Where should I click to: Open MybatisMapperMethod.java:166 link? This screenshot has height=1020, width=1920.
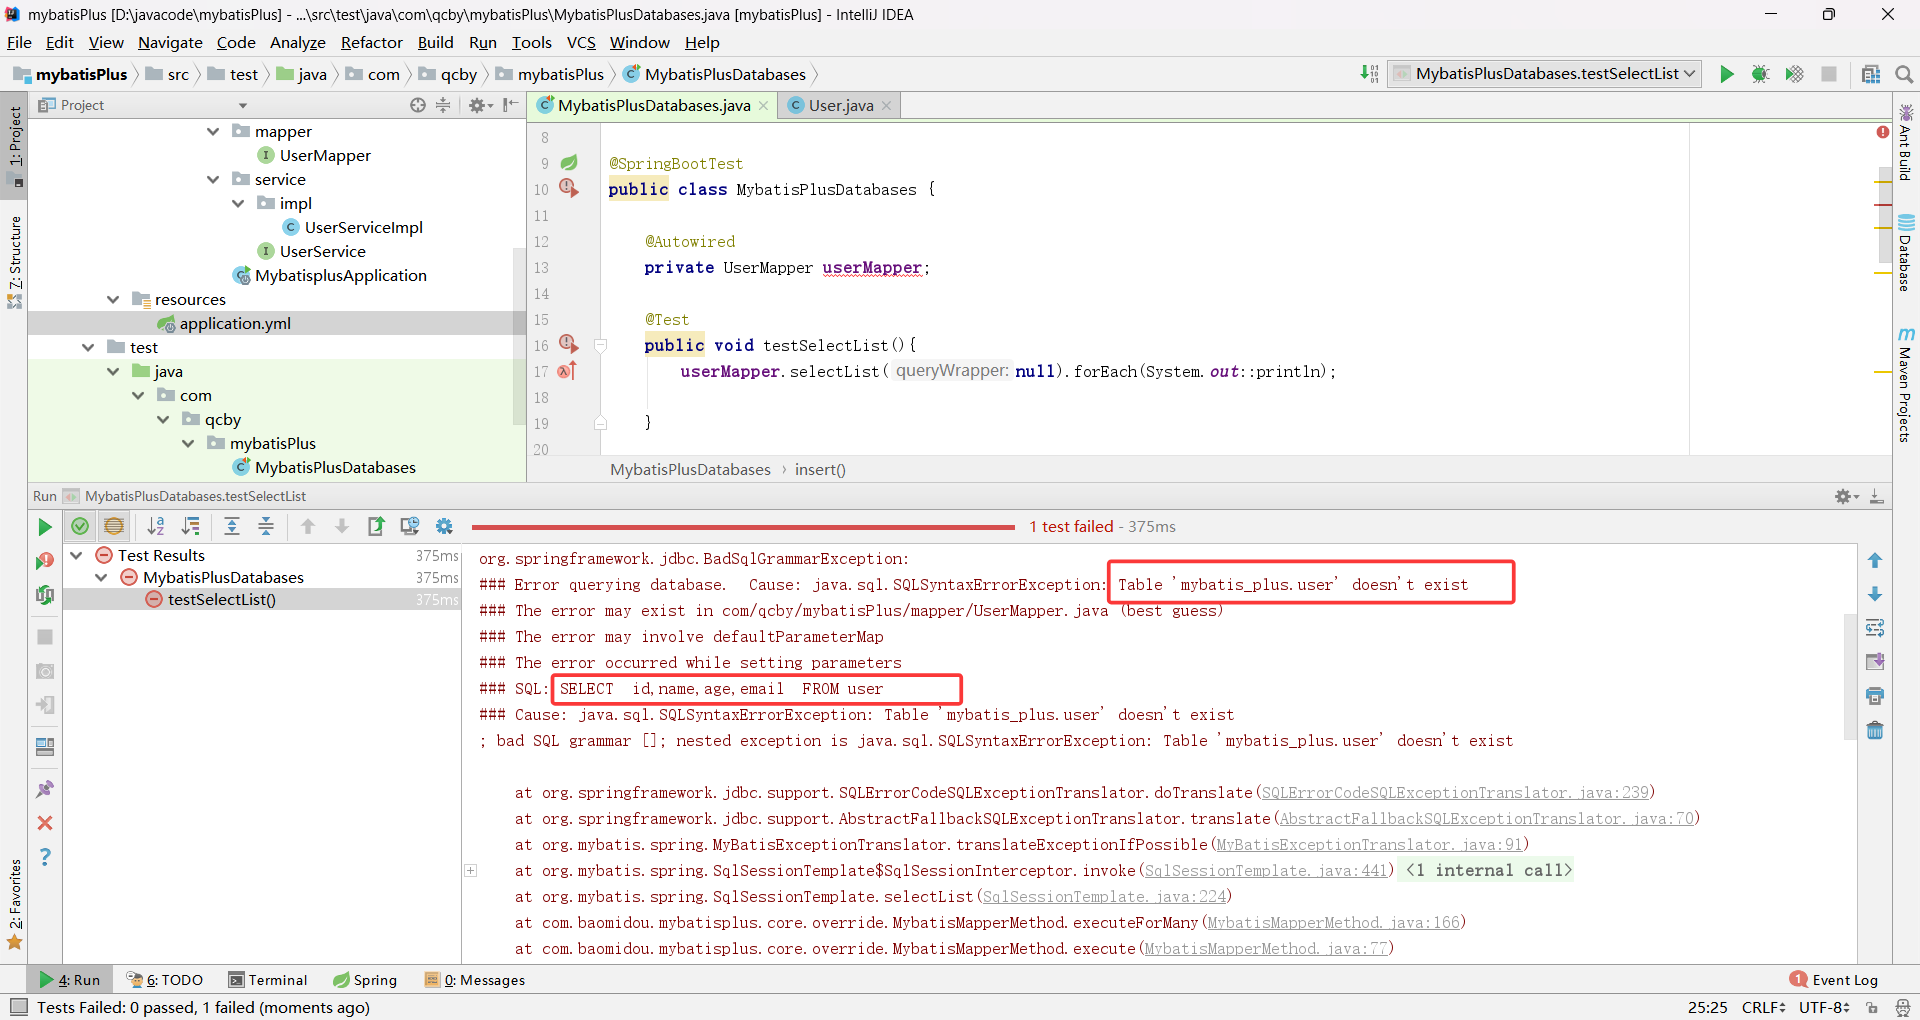pos(1334,922)
